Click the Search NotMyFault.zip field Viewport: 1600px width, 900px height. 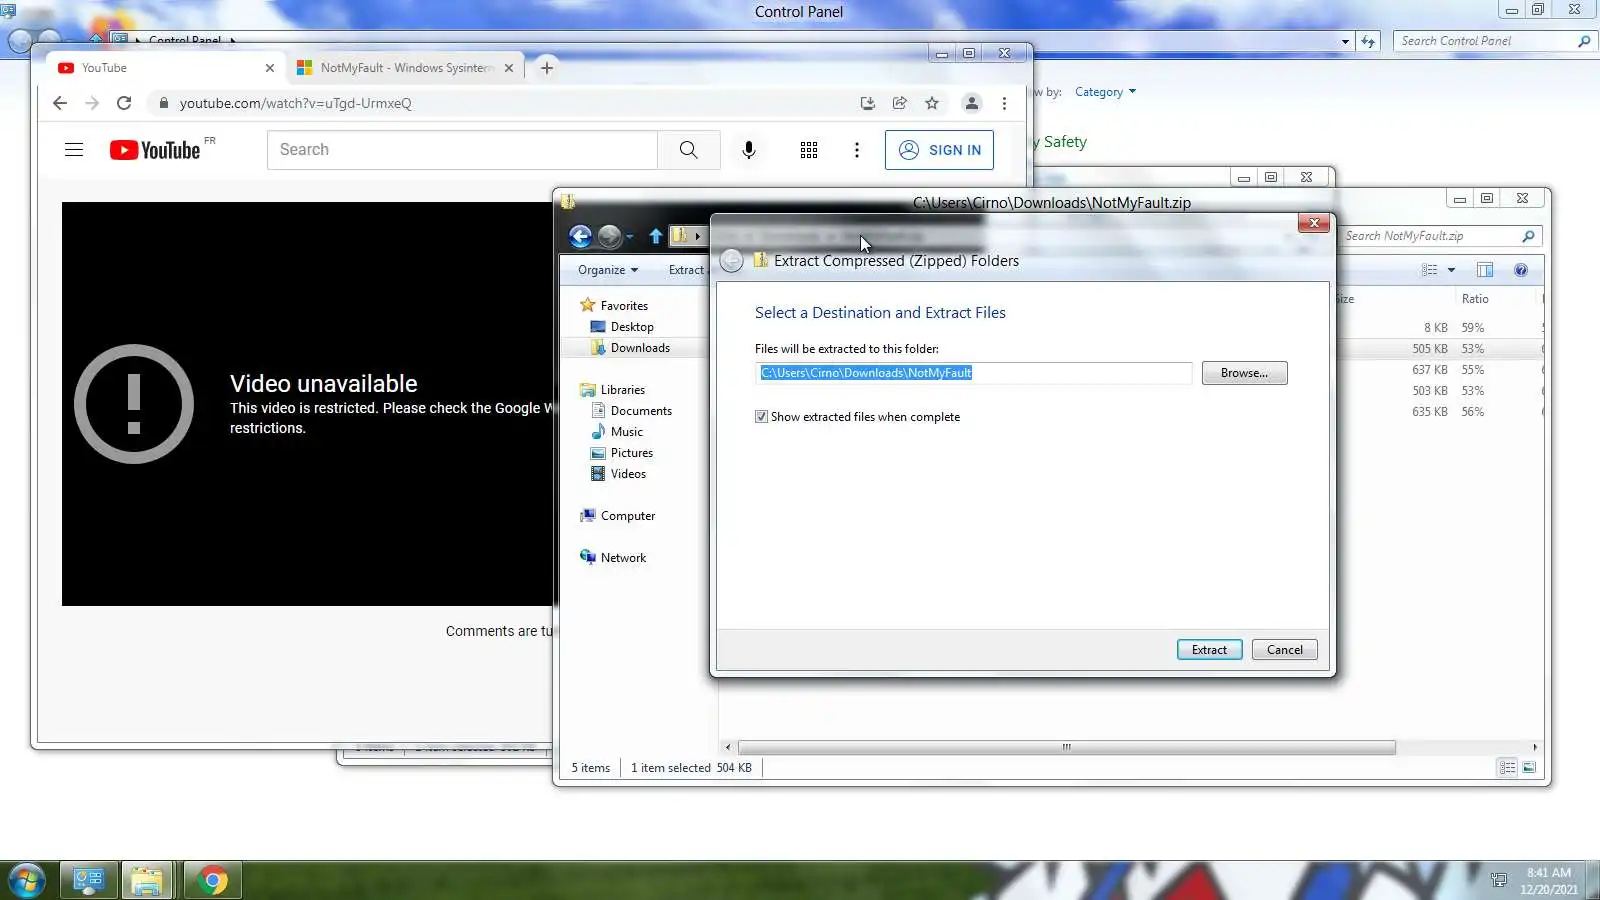(x=1438, y=236)
